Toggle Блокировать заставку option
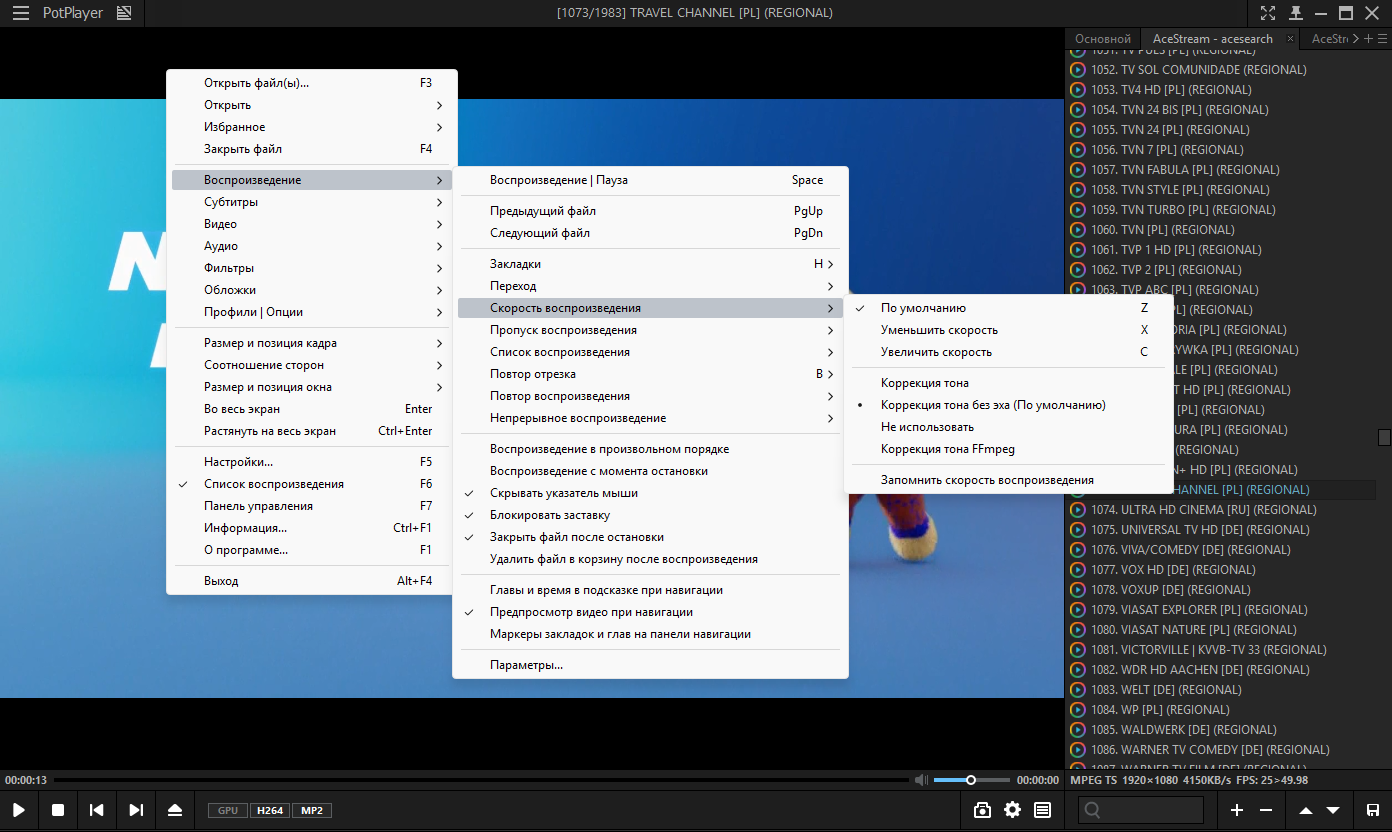 tap(650, 515)
